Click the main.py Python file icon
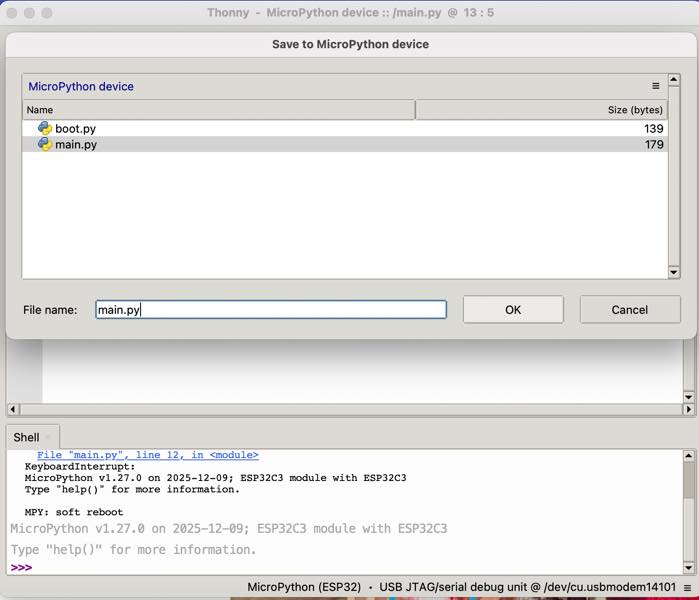The height and width of the screenshot is (600, 699). point(45,144)
